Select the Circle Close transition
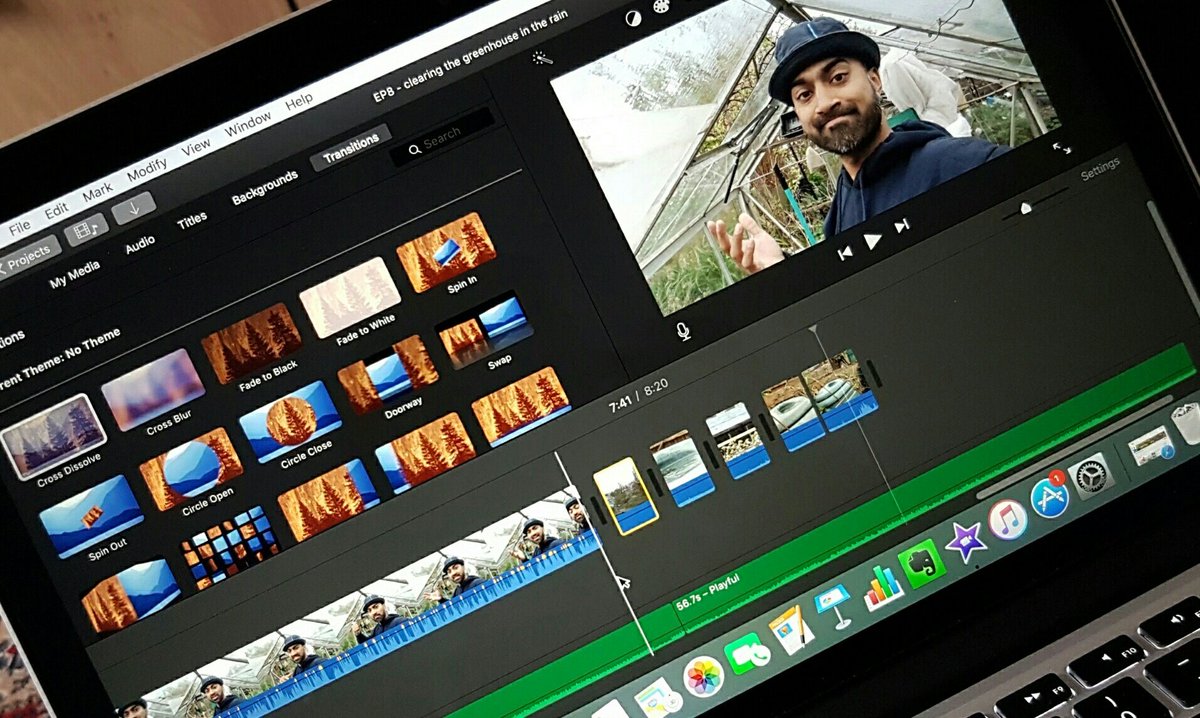The image size is (1200, 718). (290, 420)
